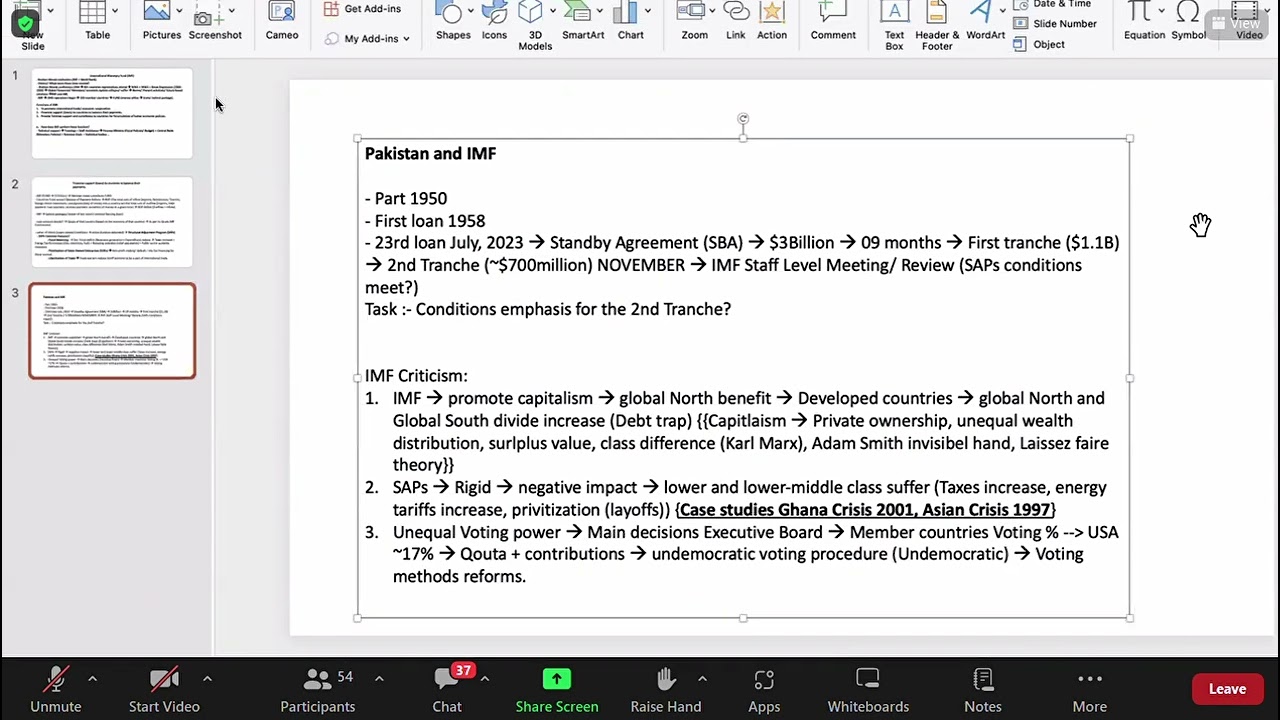
Task: Insert an Object
Action: click(x=1039, y=45)
